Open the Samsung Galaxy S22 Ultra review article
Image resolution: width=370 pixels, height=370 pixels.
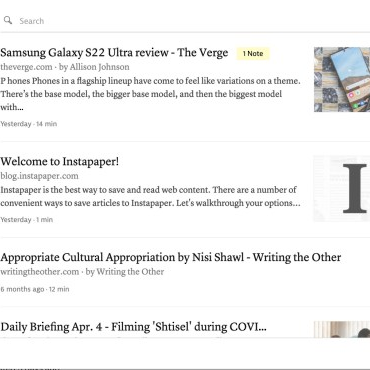click(x=114, y=53)
